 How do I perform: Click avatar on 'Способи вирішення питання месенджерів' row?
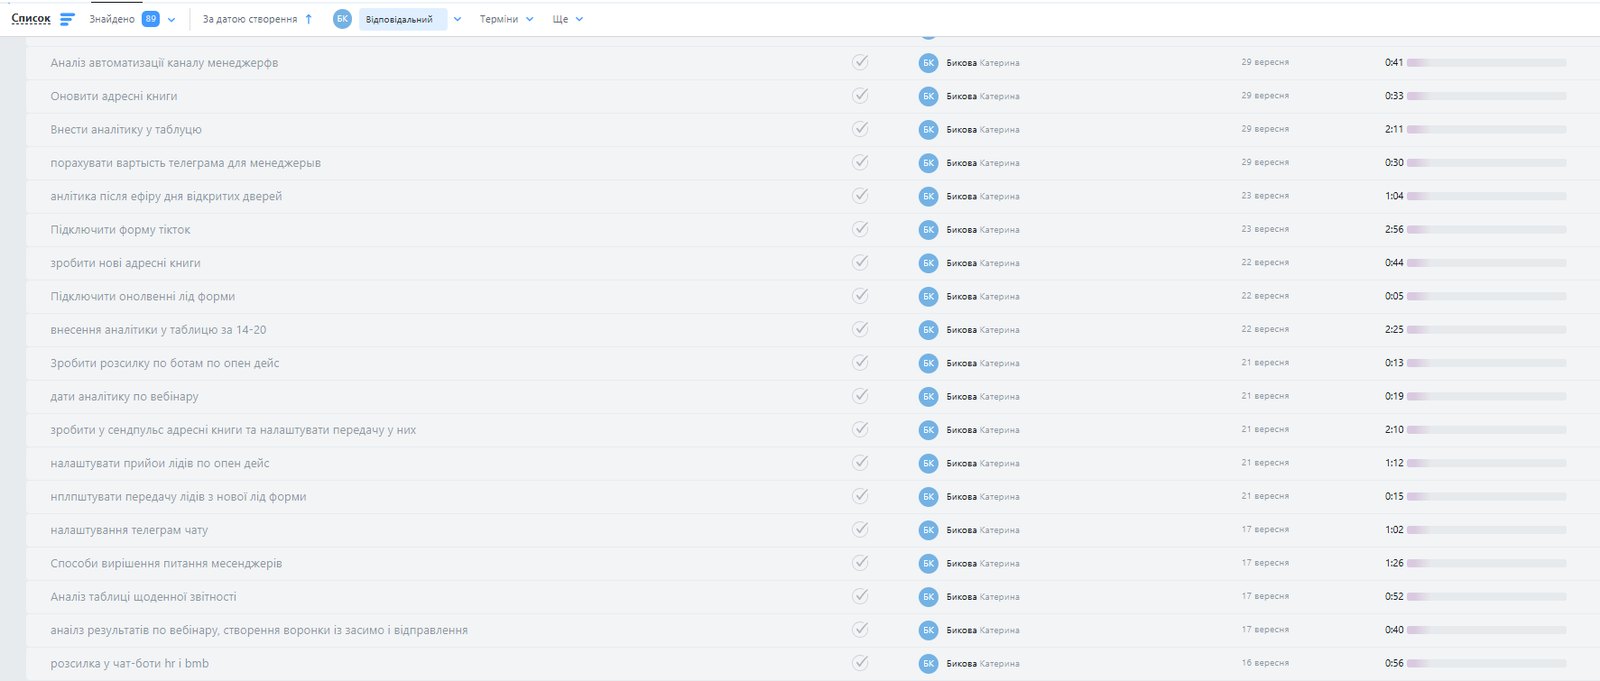[928, 564]
